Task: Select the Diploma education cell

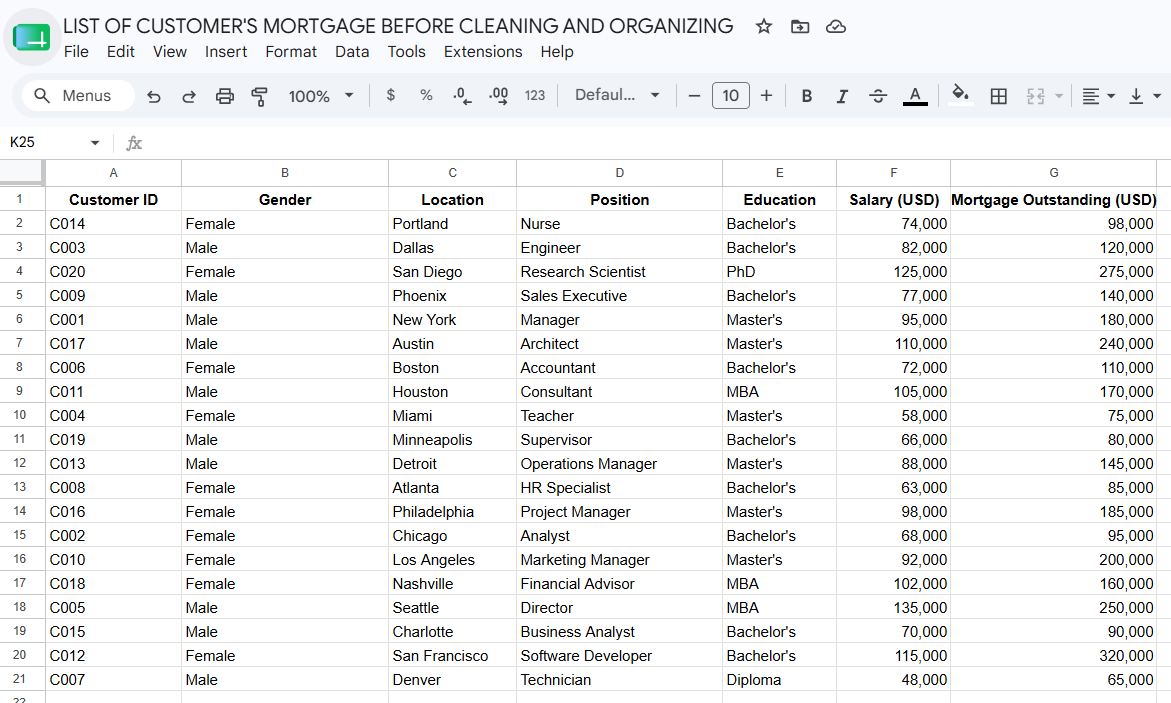Action: [779, 679]
